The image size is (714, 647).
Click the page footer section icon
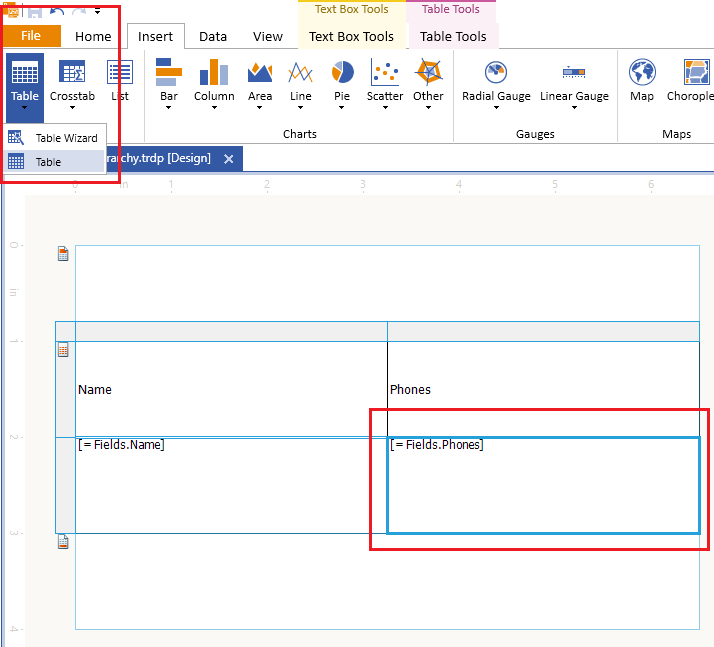[x=63, y=542]
